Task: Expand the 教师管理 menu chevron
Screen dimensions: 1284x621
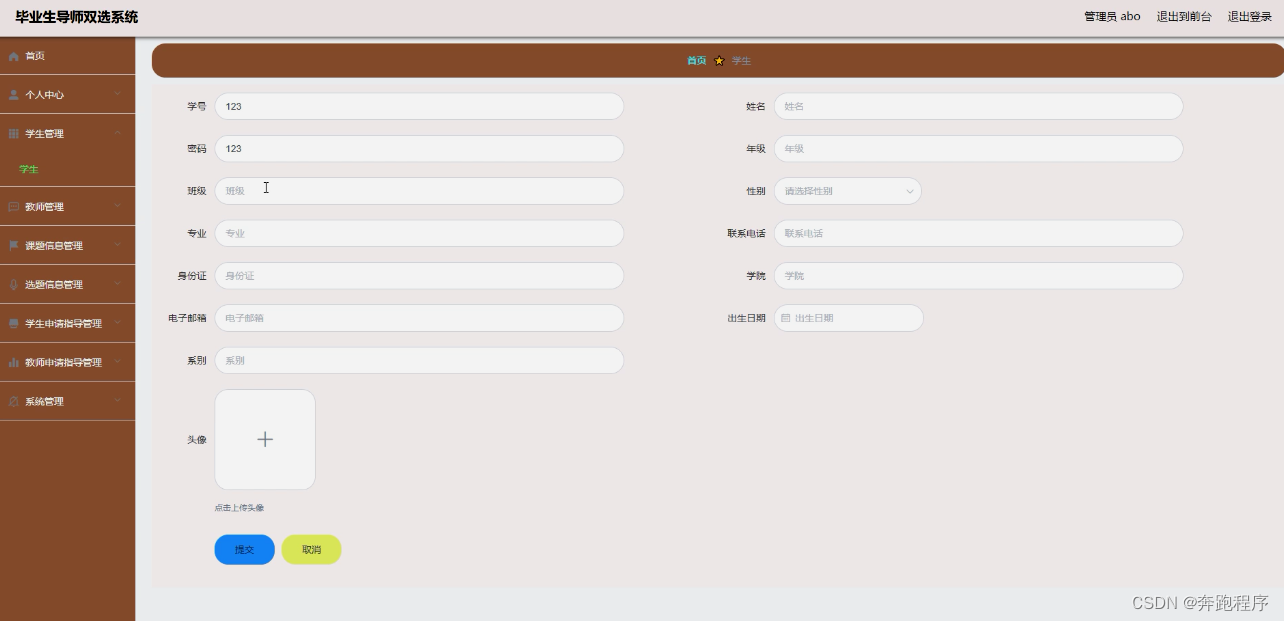Action: tap(117, 207)
